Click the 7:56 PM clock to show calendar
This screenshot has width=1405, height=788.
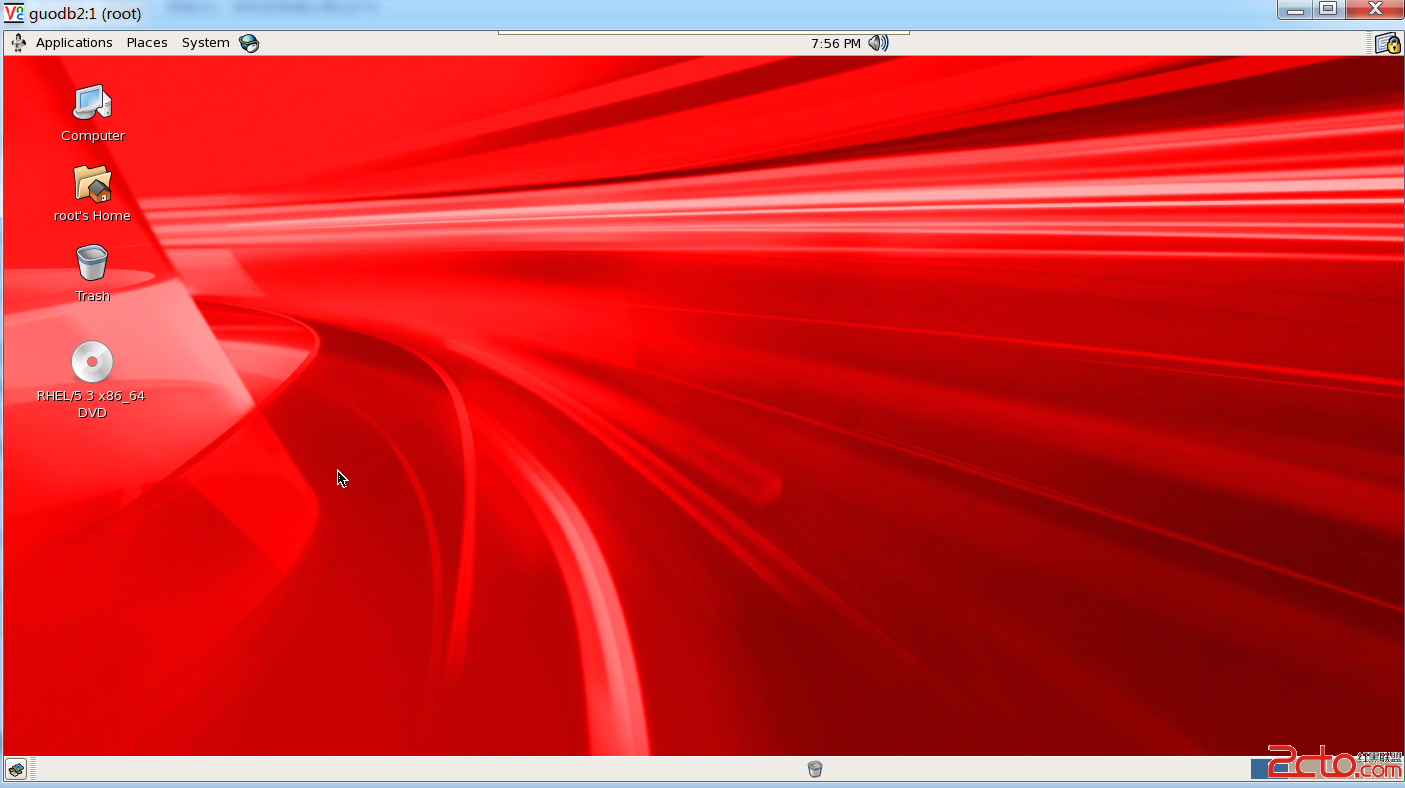(x=835, y=43)
